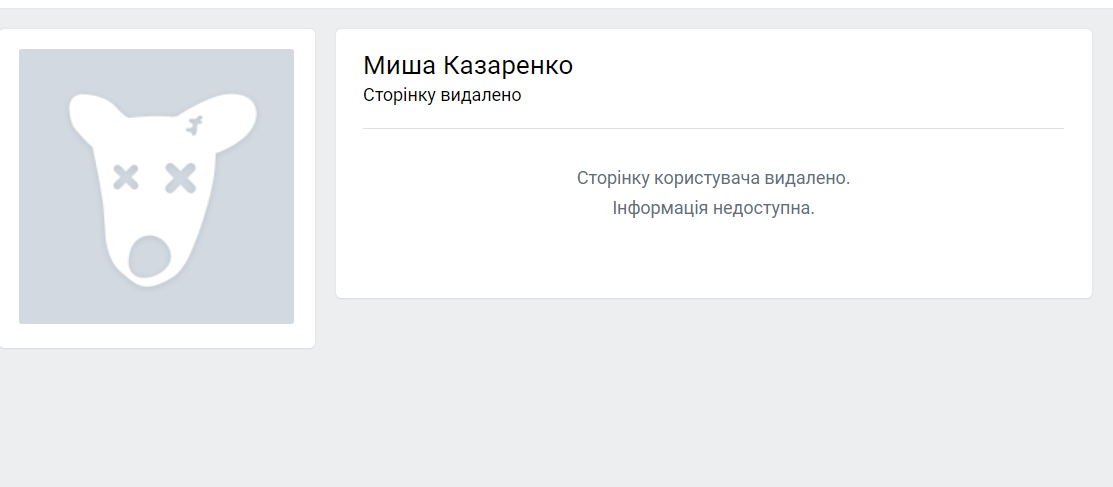
Task: Click the surname "Казаренко" in header
Action: click(x=508, y=66)
